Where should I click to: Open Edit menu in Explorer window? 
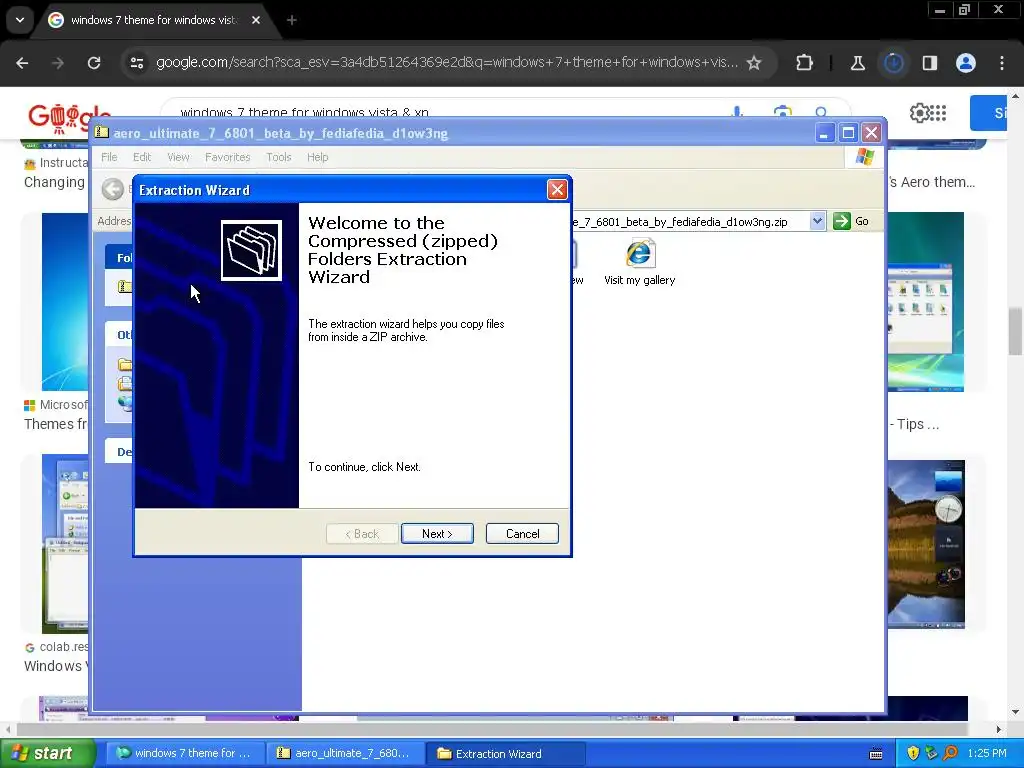[x=142, y=157]
